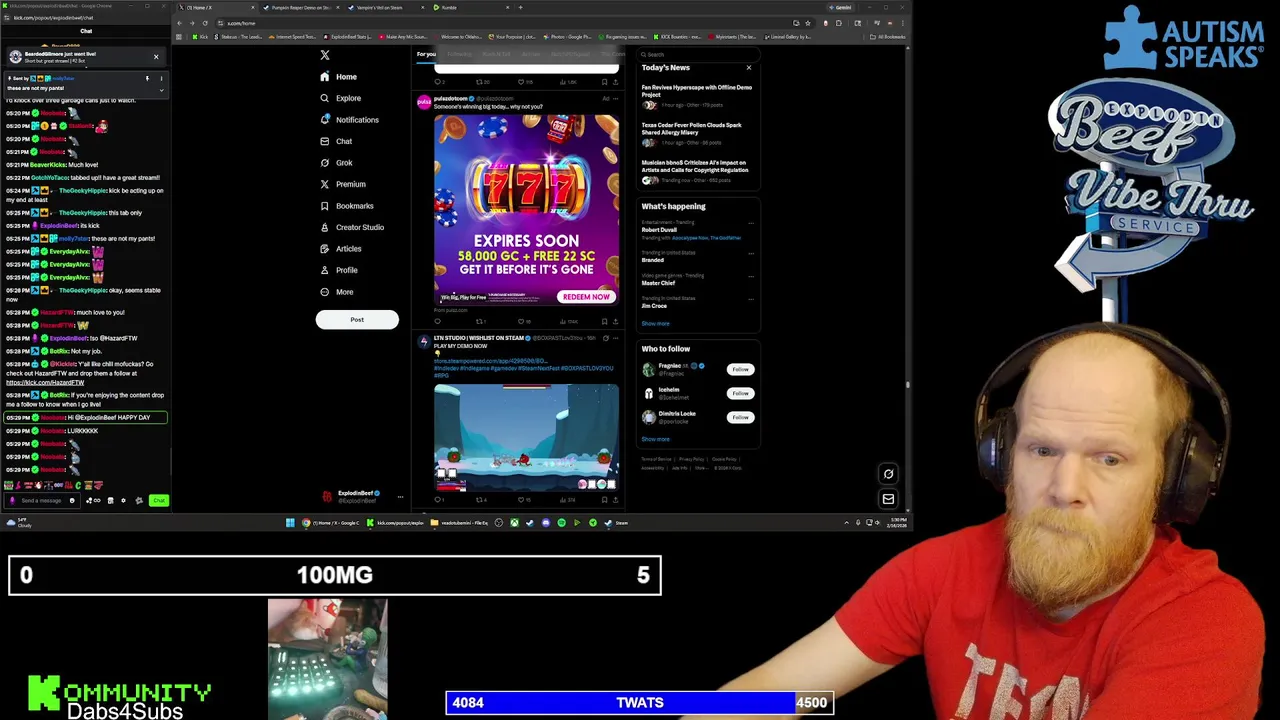Click the Post button
The width and height of the screenshot is (1280, 720).
coord(357,319)
